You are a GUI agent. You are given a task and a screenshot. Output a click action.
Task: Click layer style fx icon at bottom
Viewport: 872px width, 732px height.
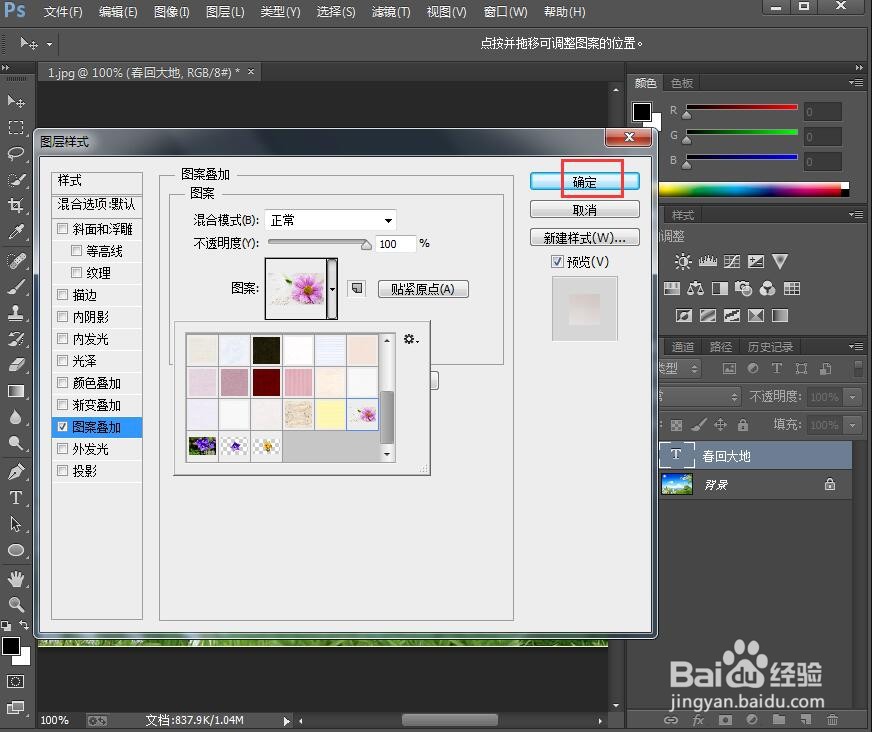coord(698,720)
